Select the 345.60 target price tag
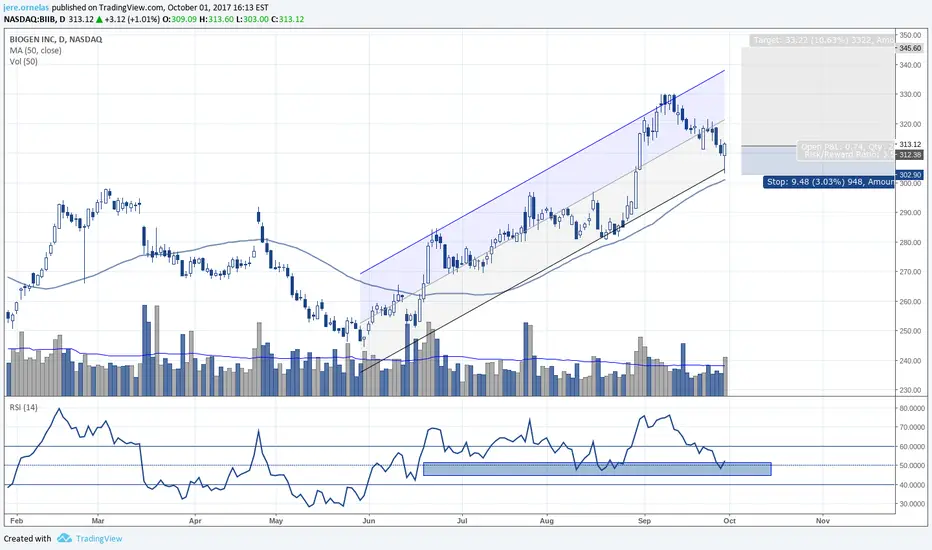 (909, 48)
